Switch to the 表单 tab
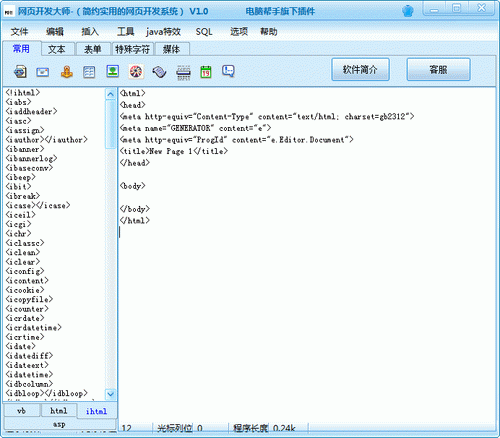This screenshot has height=438, width=500. (93, 49)
